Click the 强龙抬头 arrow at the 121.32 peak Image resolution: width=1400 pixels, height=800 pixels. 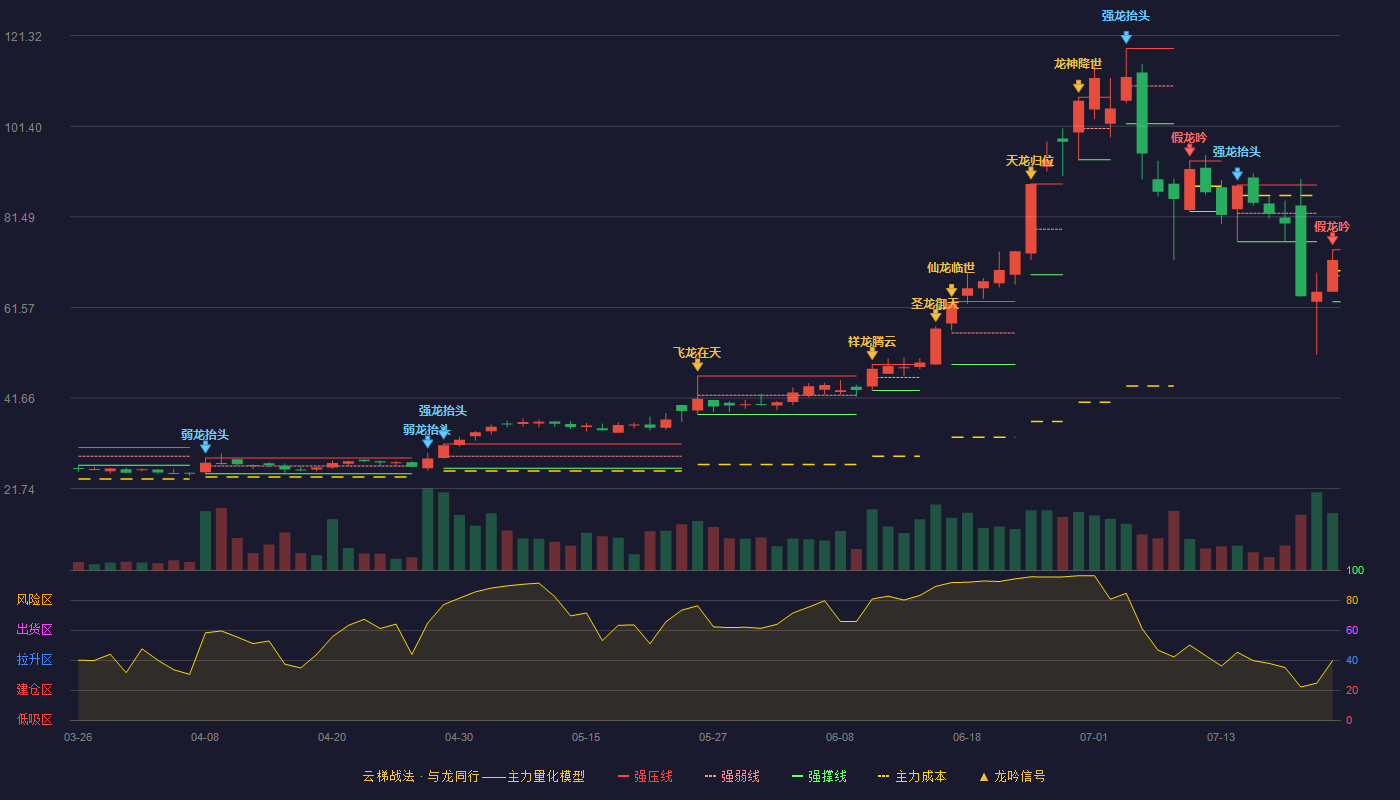pyautogui.click(x=1126, y=38)
